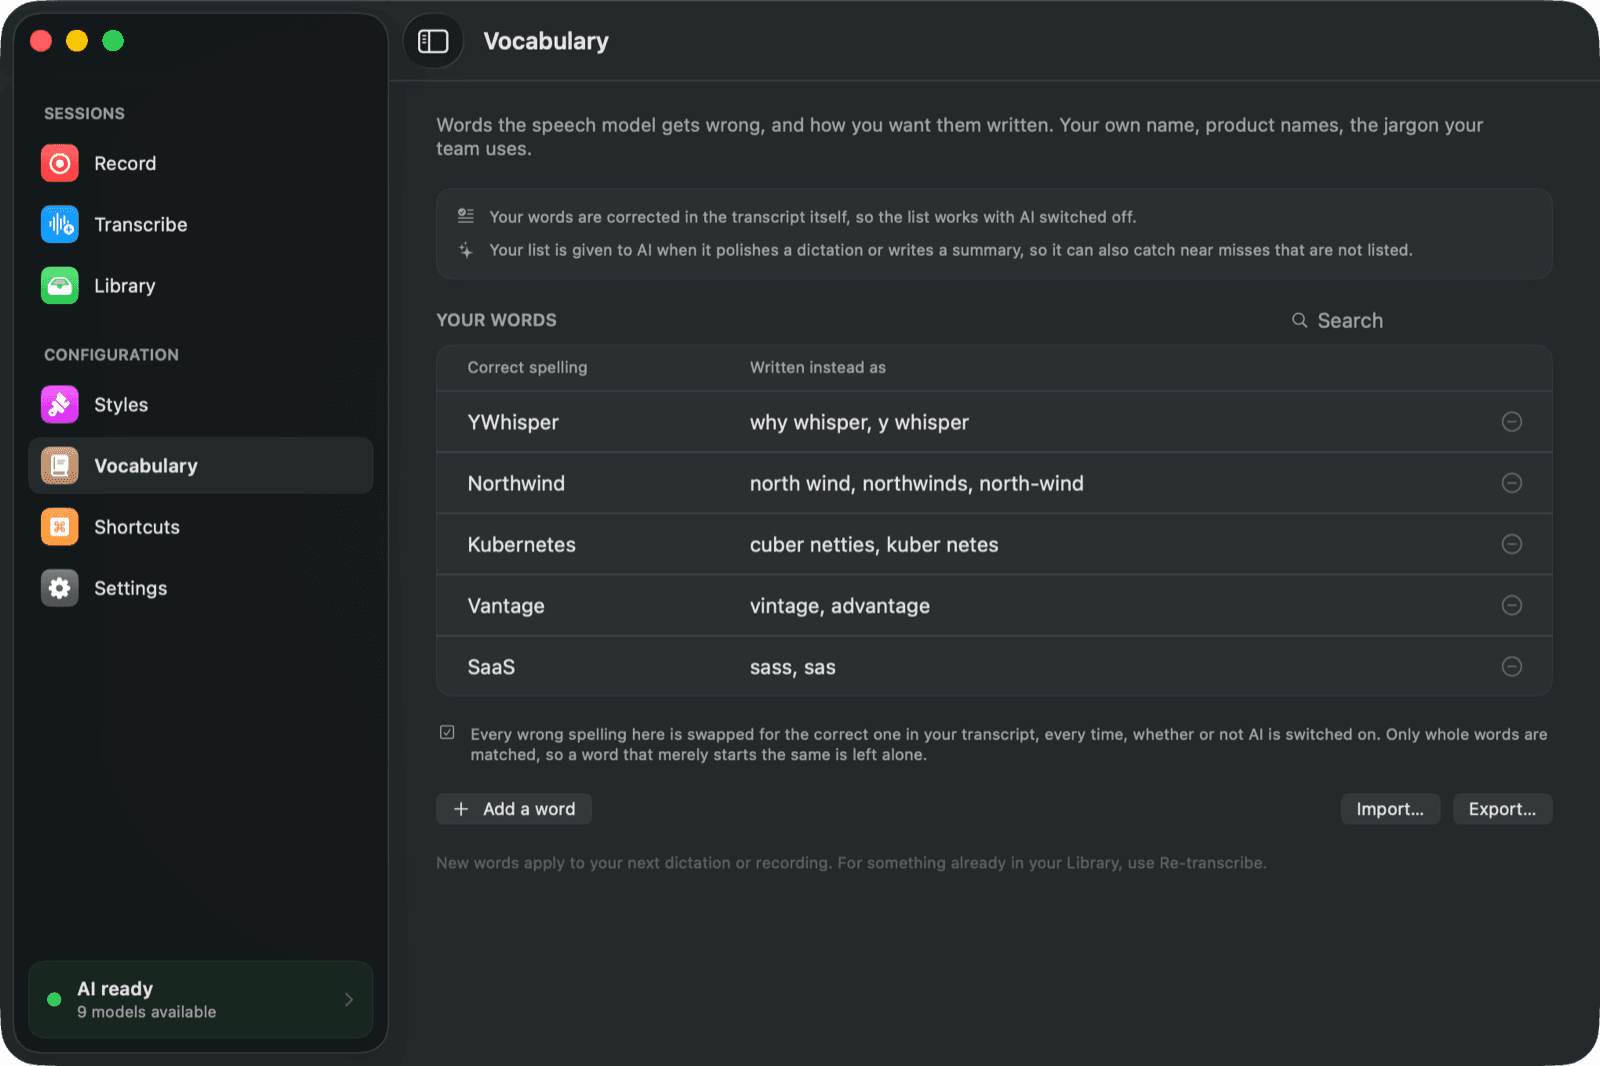Open the Shortcuts command icon
The height and width of the screenshot is (1066, 1600).
60,526
